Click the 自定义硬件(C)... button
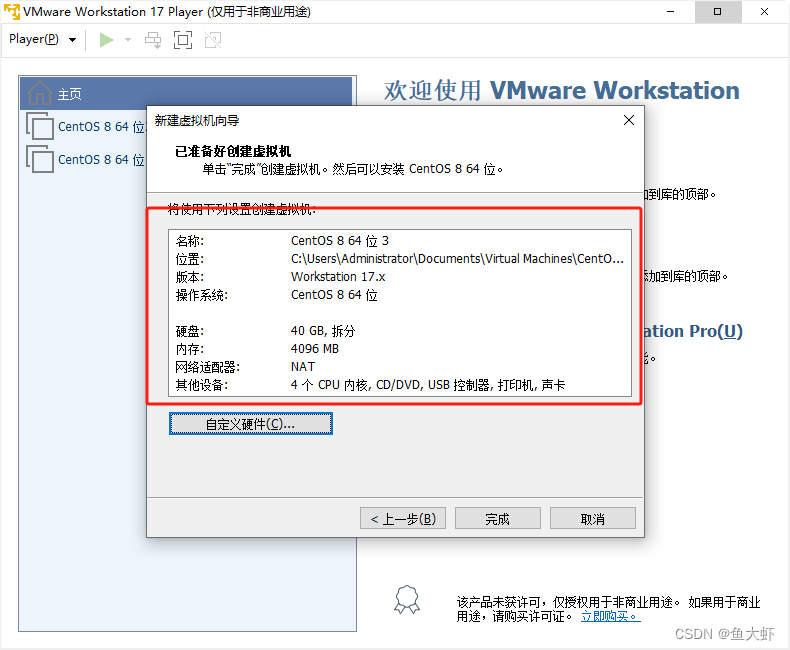Screen dimensions: 790x650 (250, 424)
